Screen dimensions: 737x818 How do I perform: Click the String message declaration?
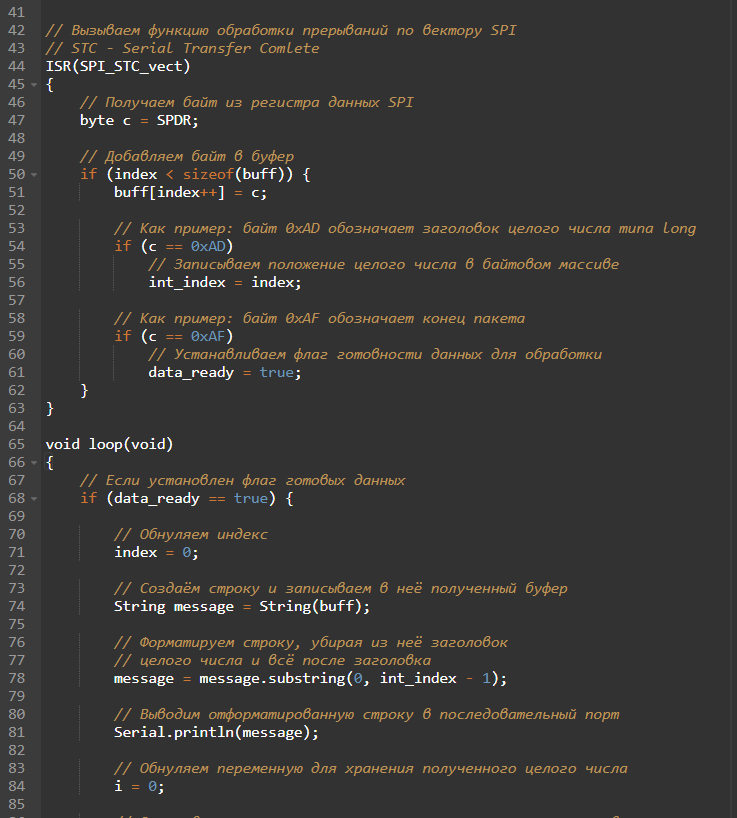click(x=242, y=606)
